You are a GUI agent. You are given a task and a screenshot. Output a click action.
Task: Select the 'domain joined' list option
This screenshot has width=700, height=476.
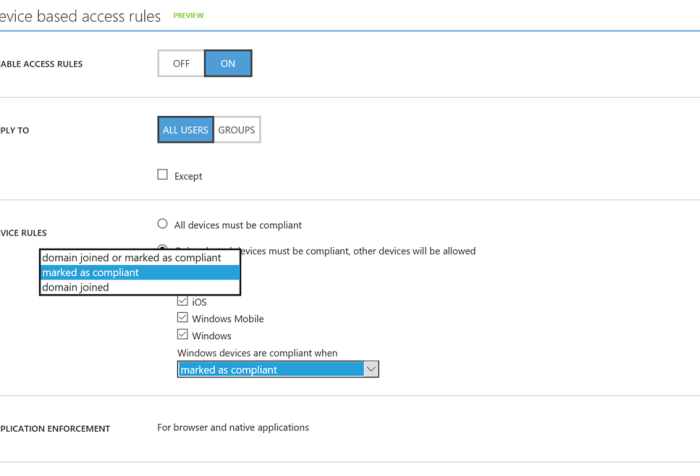pyautogui.click(x=76, y=287)
